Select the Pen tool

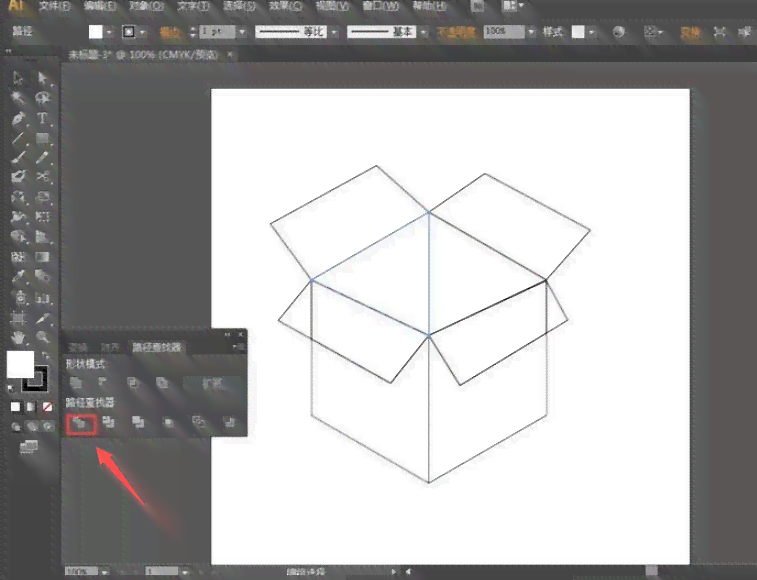point(18,118)
